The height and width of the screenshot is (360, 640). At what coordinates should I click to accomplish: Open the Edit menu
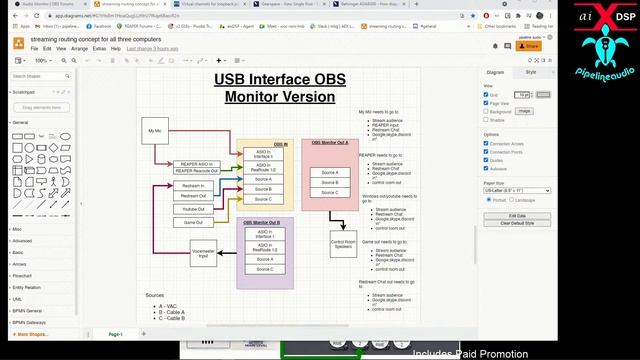47,49
